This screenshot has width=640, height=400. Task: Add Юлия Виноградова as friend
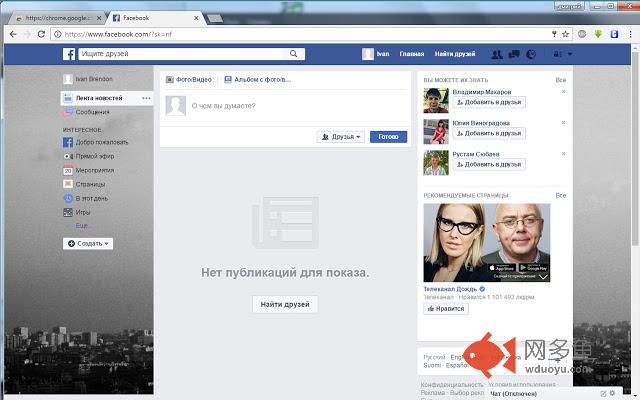[489, 133]
